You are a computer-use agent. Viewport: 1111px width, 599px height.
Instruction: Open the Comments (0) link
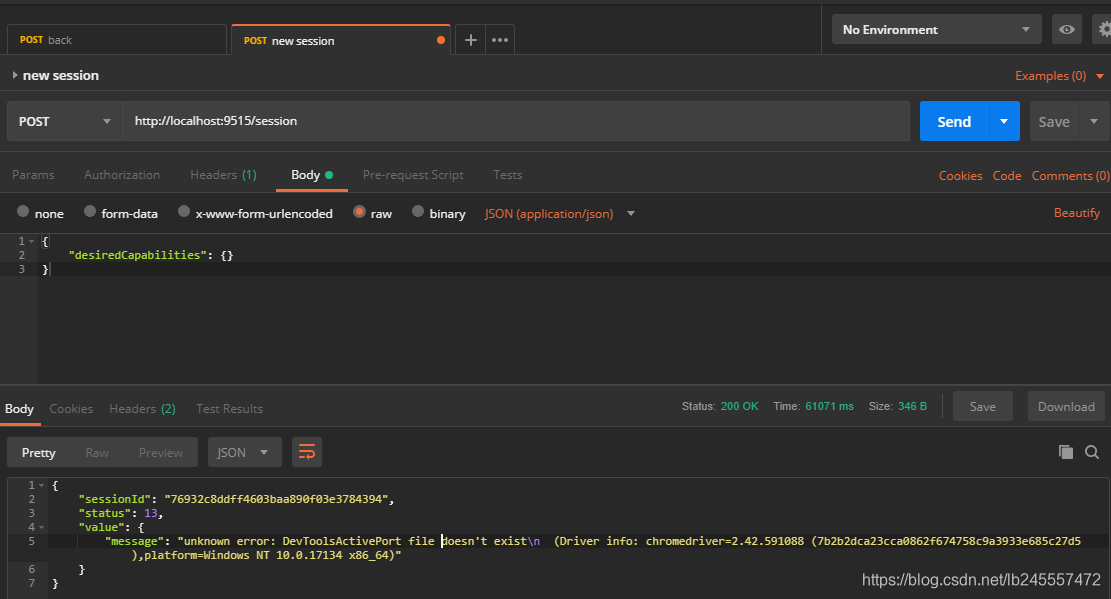coord(1071,176)
